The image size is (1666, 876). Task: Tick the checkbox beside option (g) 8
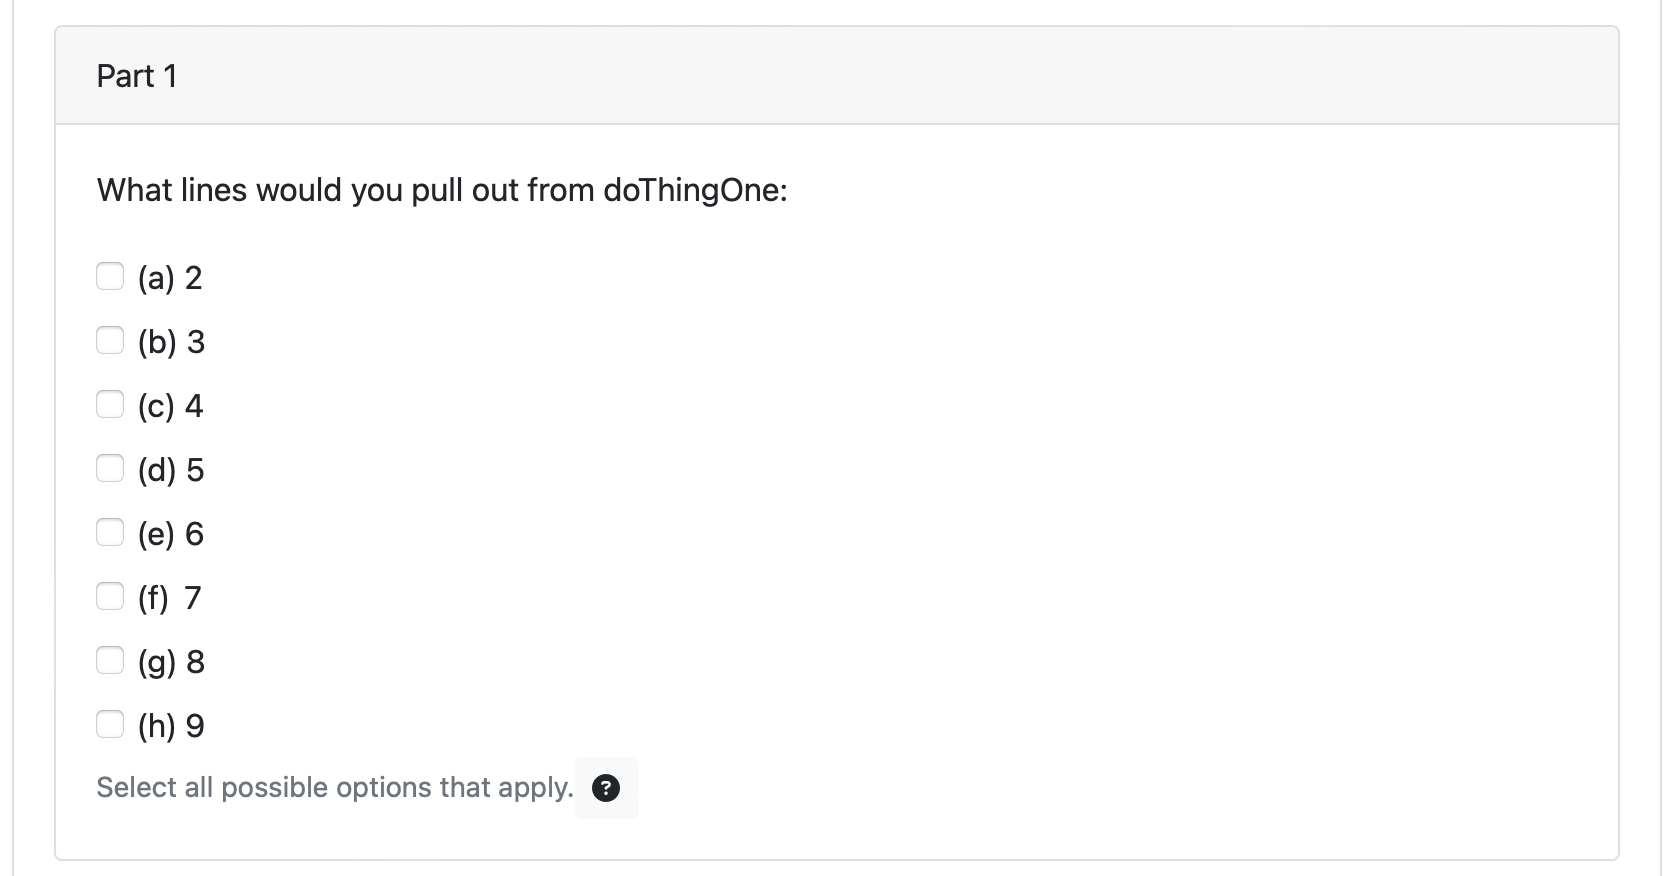pos(110,660)
